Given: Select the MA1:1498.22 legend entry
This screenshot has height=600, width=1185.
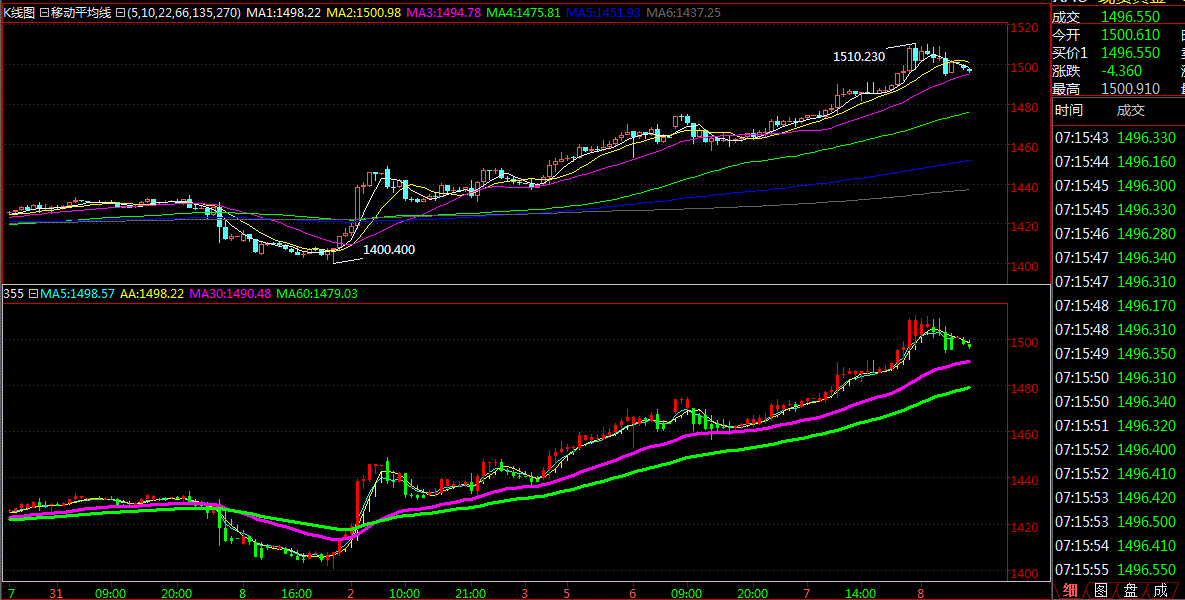Looking at the screenshot, I should point(284,13).
